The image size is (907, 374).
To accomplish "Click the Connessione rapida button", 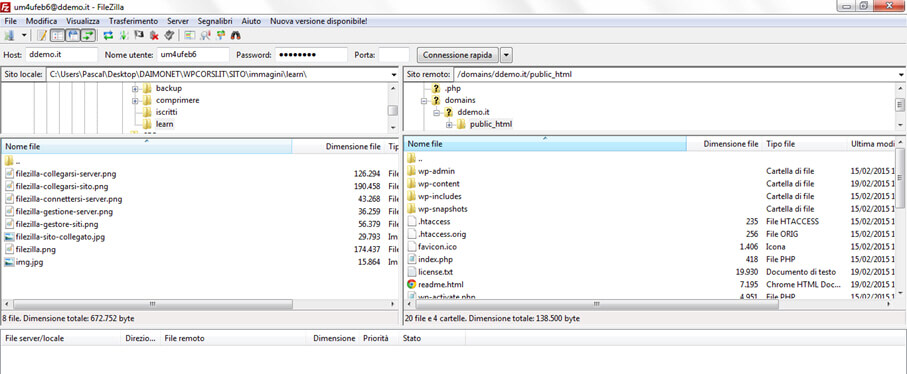I will point(457,55).
